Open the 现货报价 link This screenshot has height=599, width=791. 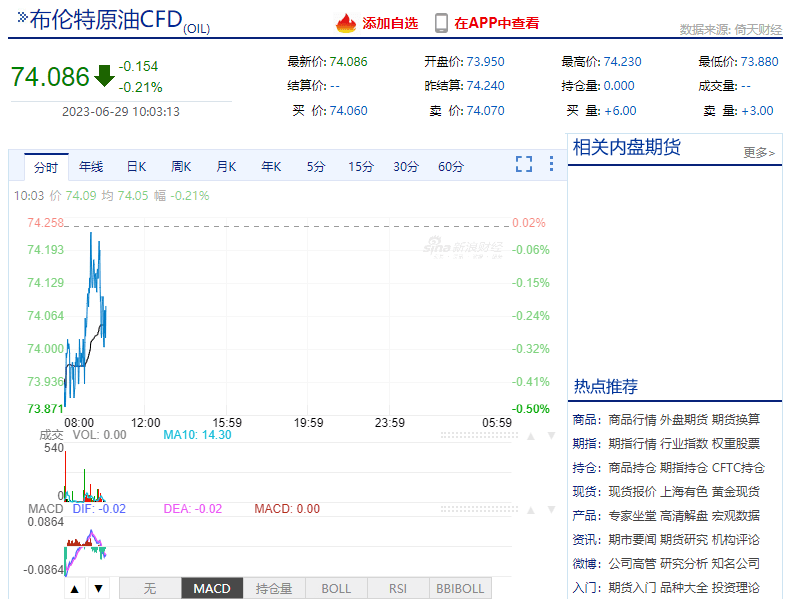pyautogui.click(x=632, y=492)
